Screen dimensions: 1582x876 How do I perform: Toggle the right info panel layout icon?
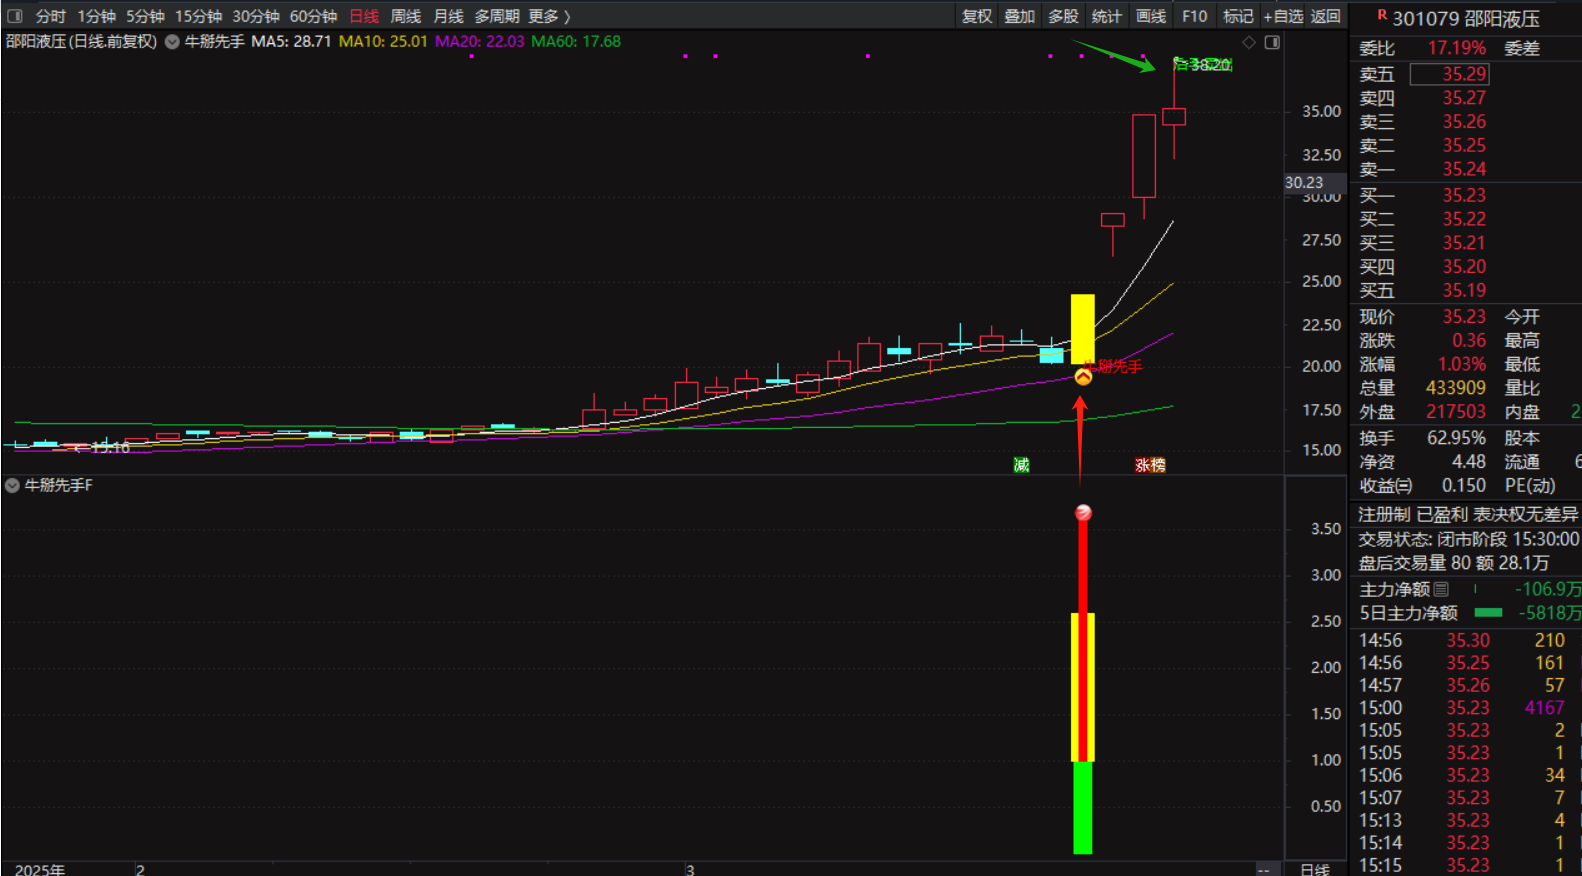1272,42
